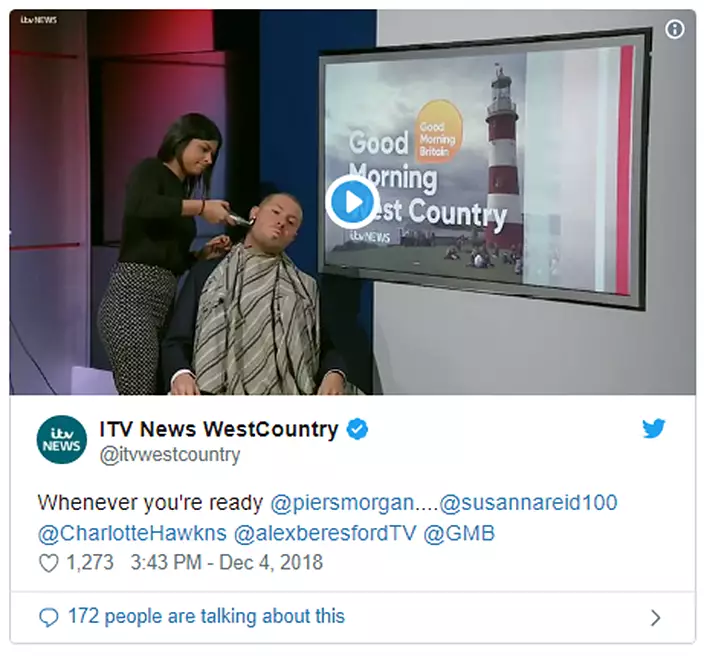Click the info icon on the video

coord(674,30)
